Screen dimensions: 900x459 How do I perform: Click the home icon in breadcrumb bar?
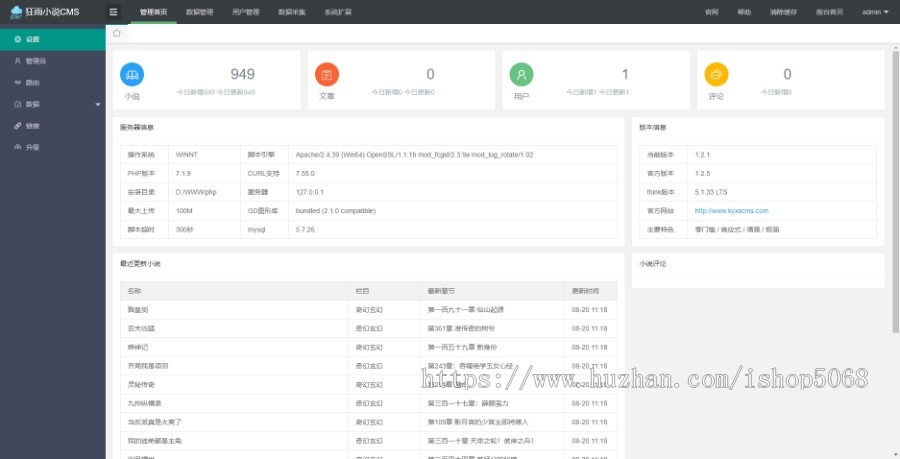click(117, 33)
